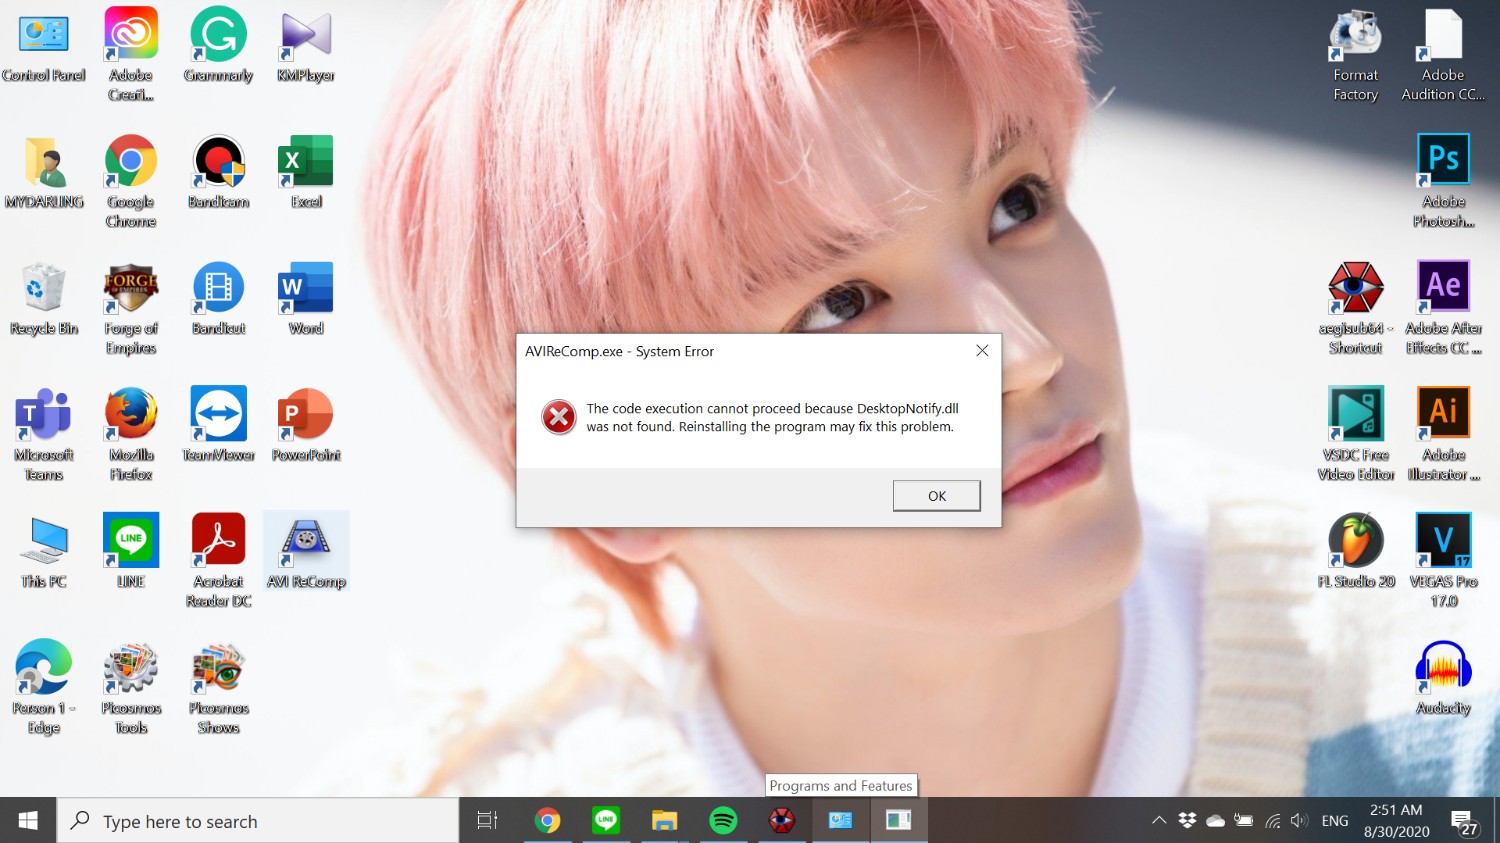The height and width of the screenshot is (843, 1500).
Task: Select the Picosmos Tools desktop icon
Action: pyautogui.click(x=131, y=688)
